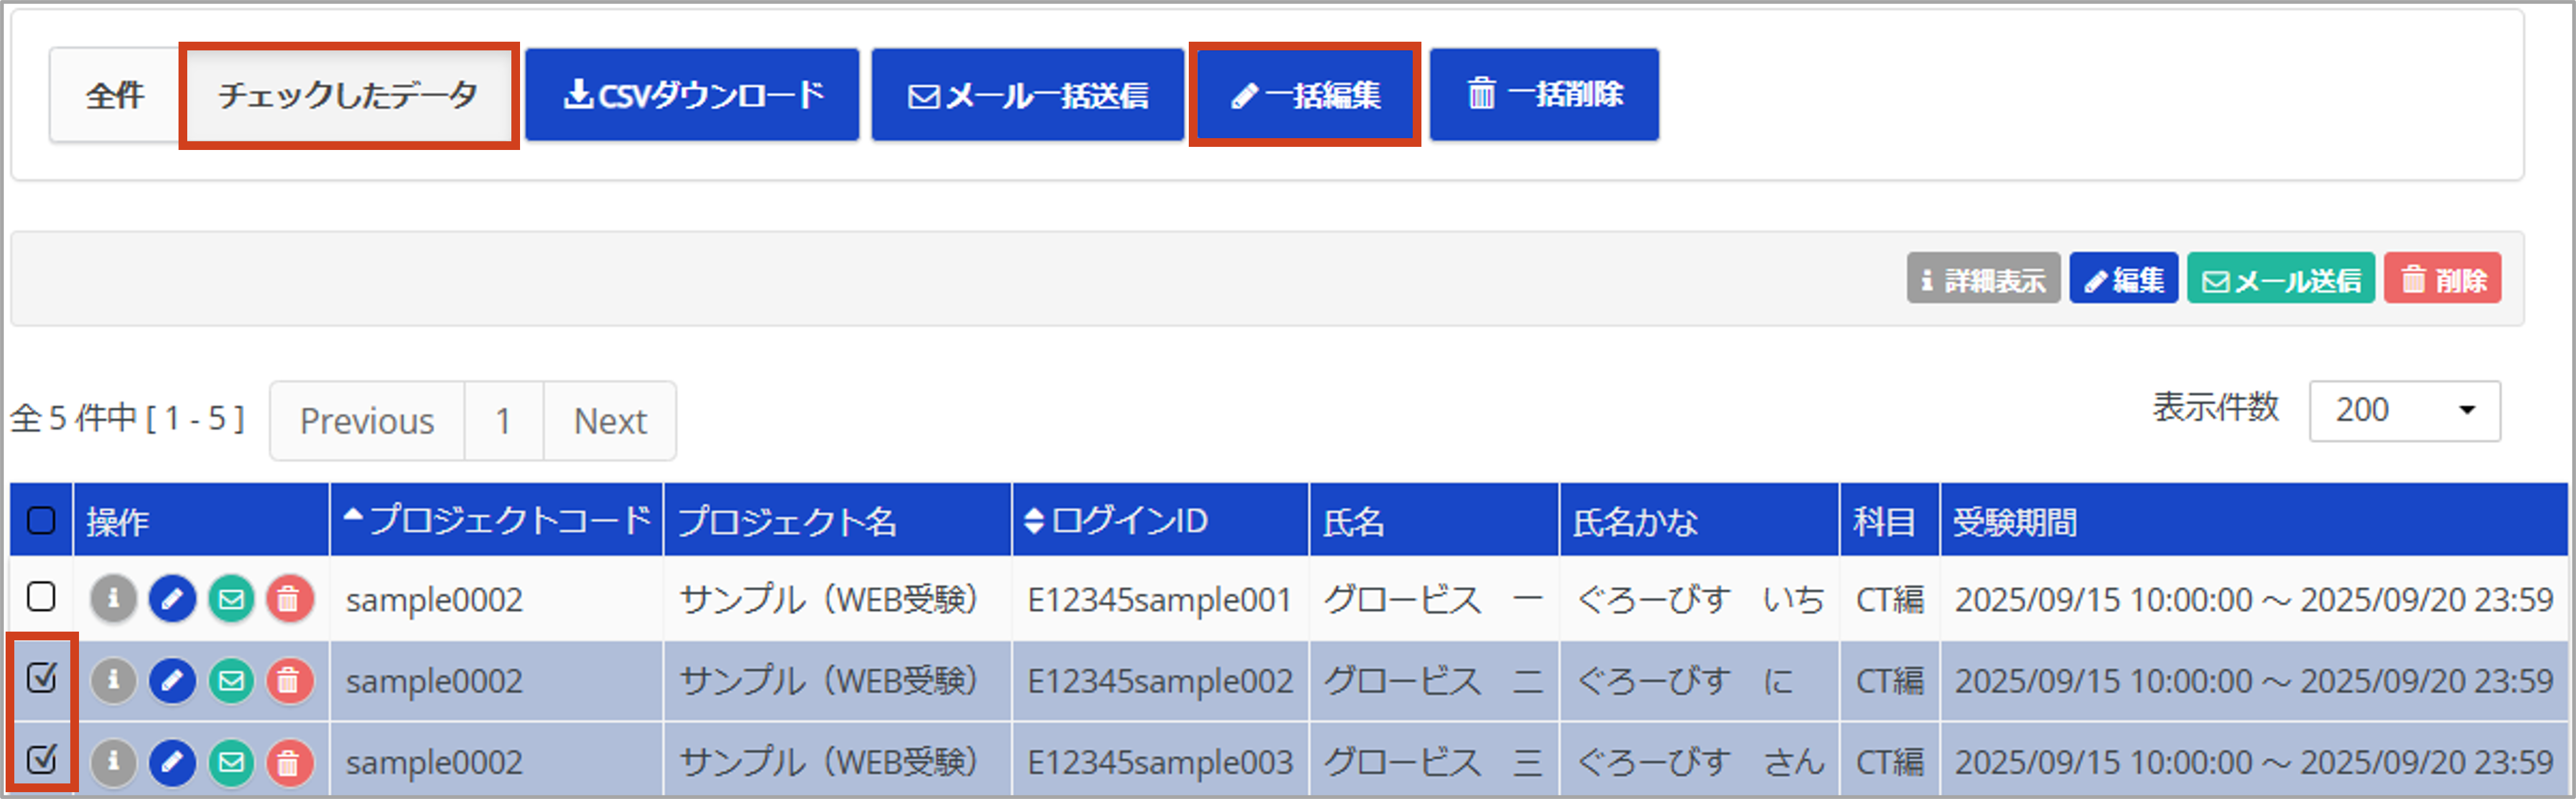
Task: Uncheck the box for E12345sample002 row
Action: [41, 678]
